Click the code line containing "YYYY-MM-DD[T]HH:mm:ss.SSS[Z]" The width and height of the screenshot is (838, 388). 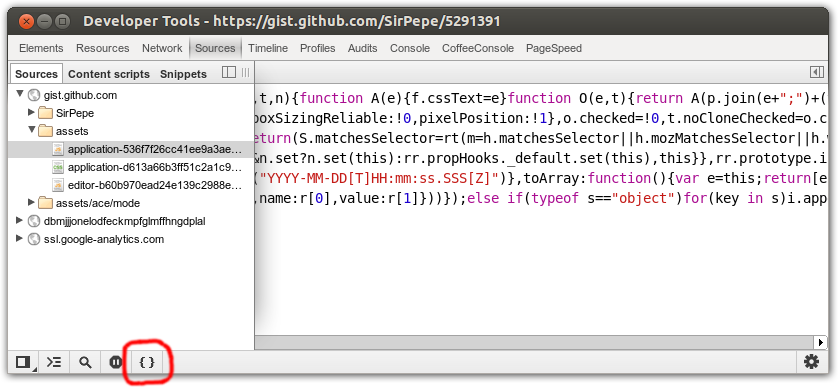[541, 178]
